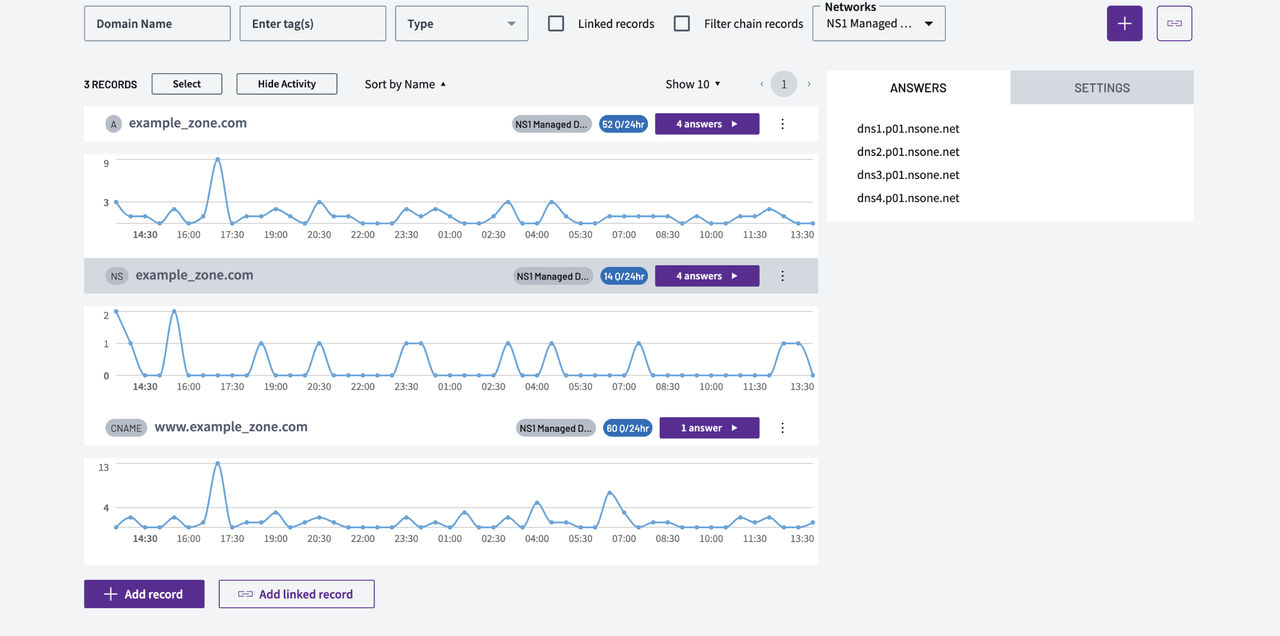Open kebab menu for NS record
The image size is (1280, 636).
[782, 276]
